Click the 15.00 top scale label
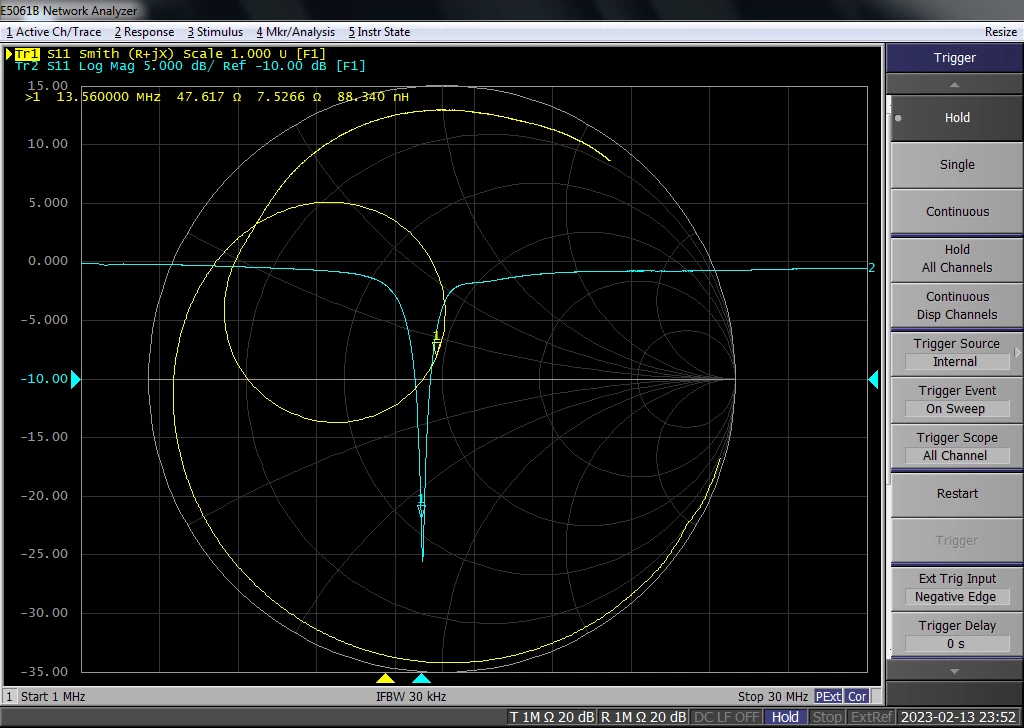The width and height of the screenshot is (1024, 728). 48,86
